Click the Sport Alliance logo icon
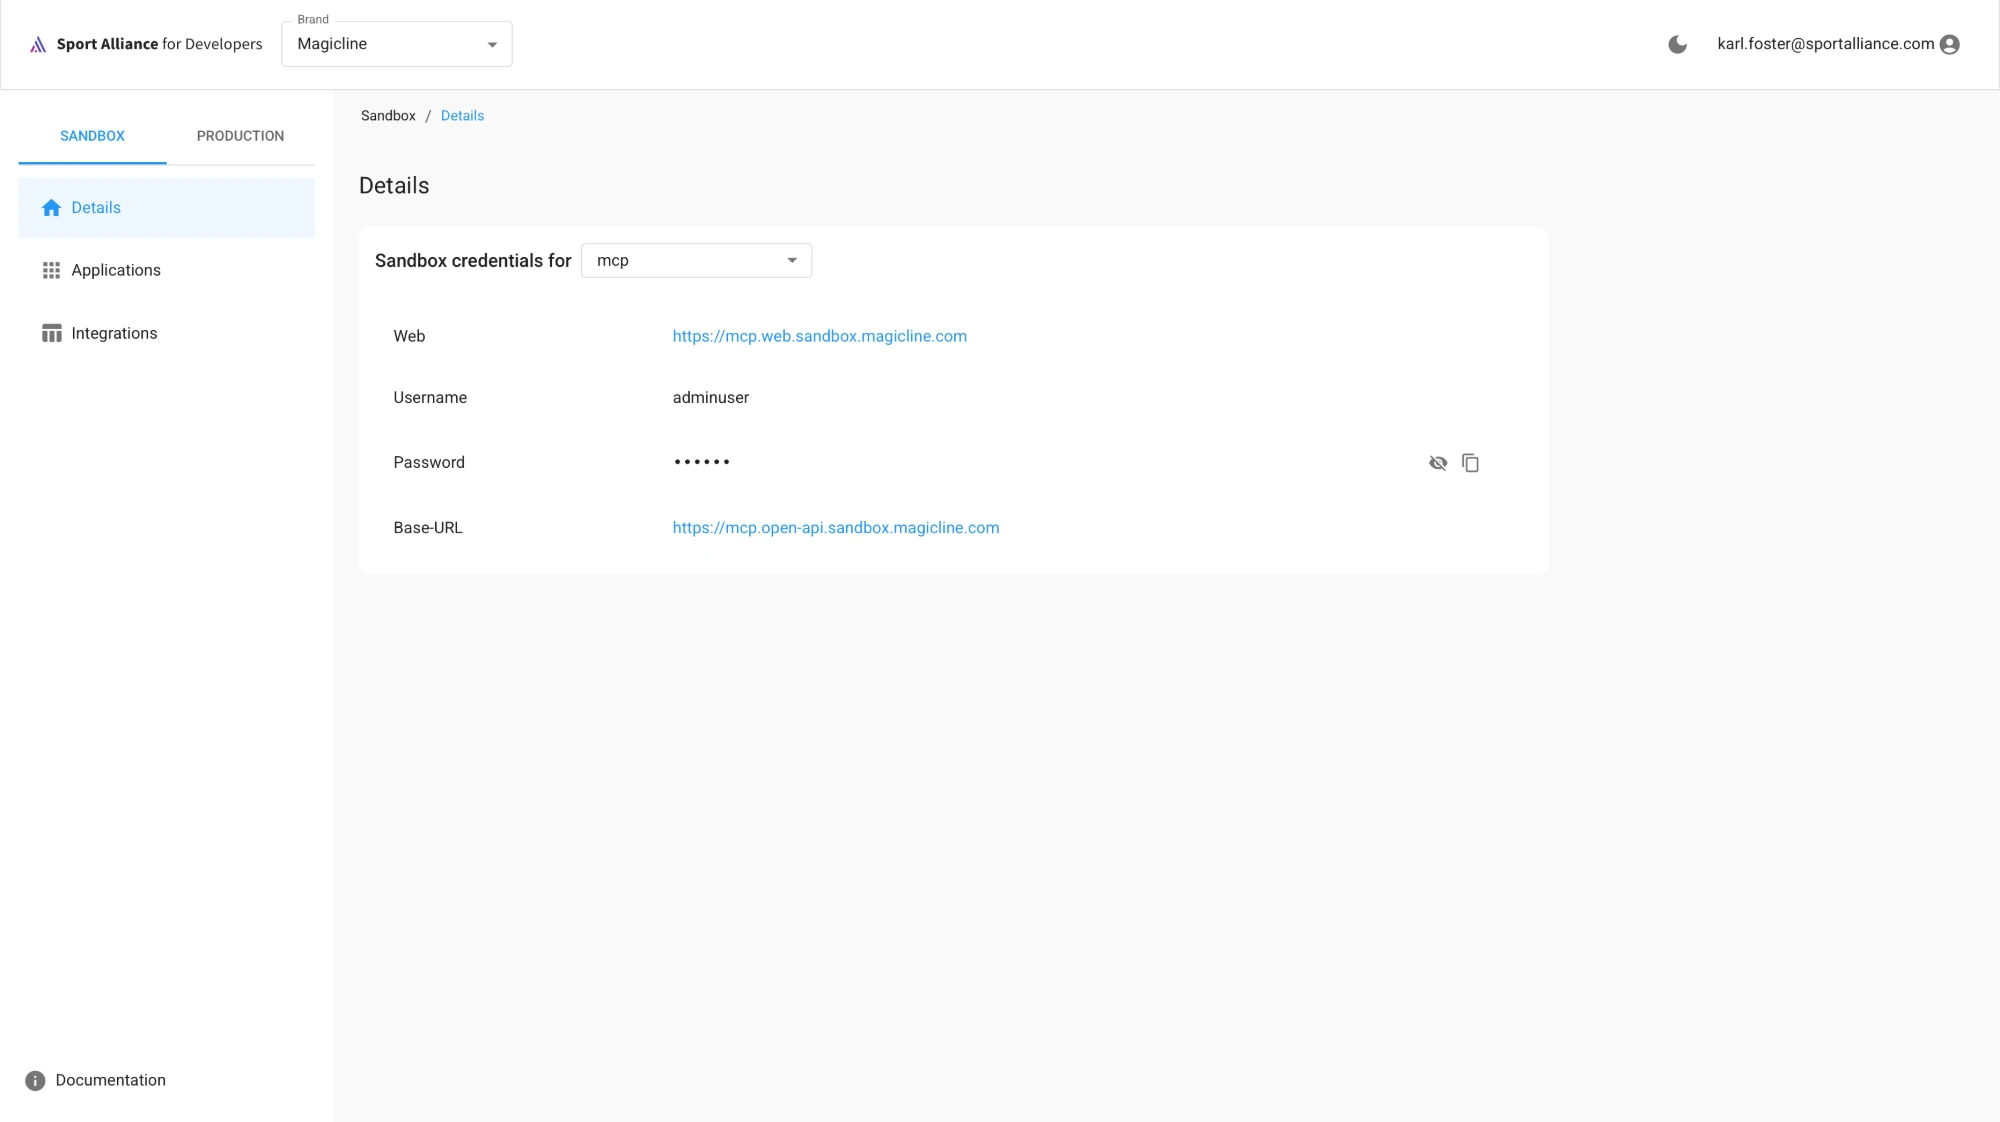The width and height of the screenshot is (2000, 1122). 38,44
